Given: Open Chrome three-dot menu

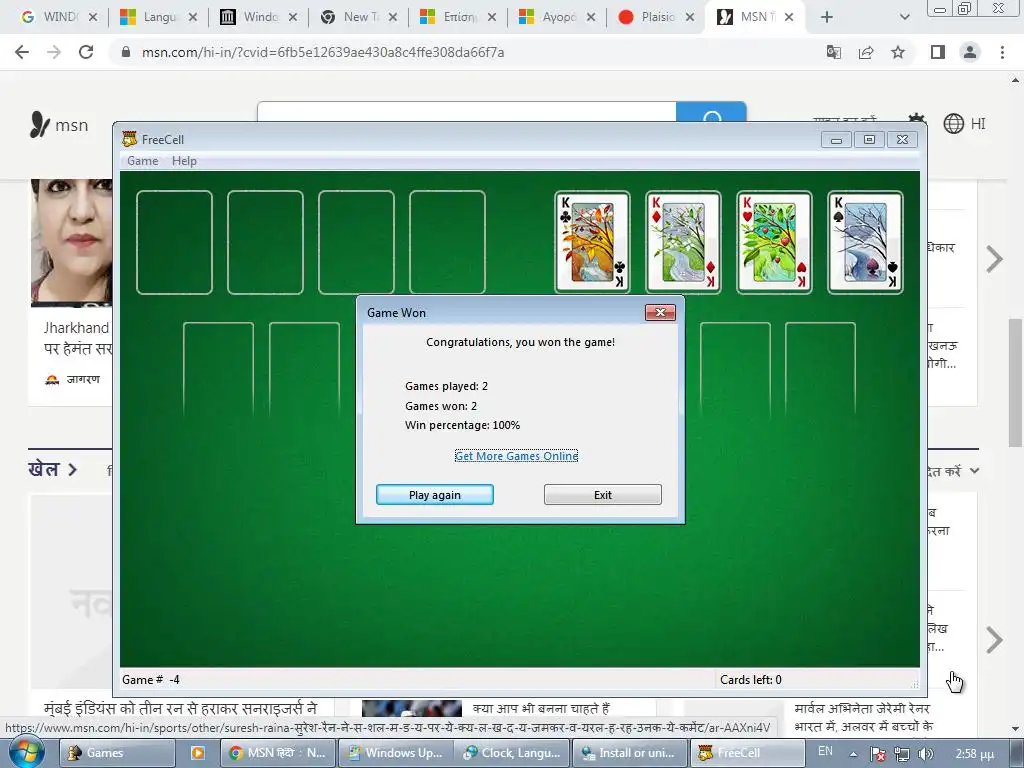Looking at the screenshot, I should 1002,52.
